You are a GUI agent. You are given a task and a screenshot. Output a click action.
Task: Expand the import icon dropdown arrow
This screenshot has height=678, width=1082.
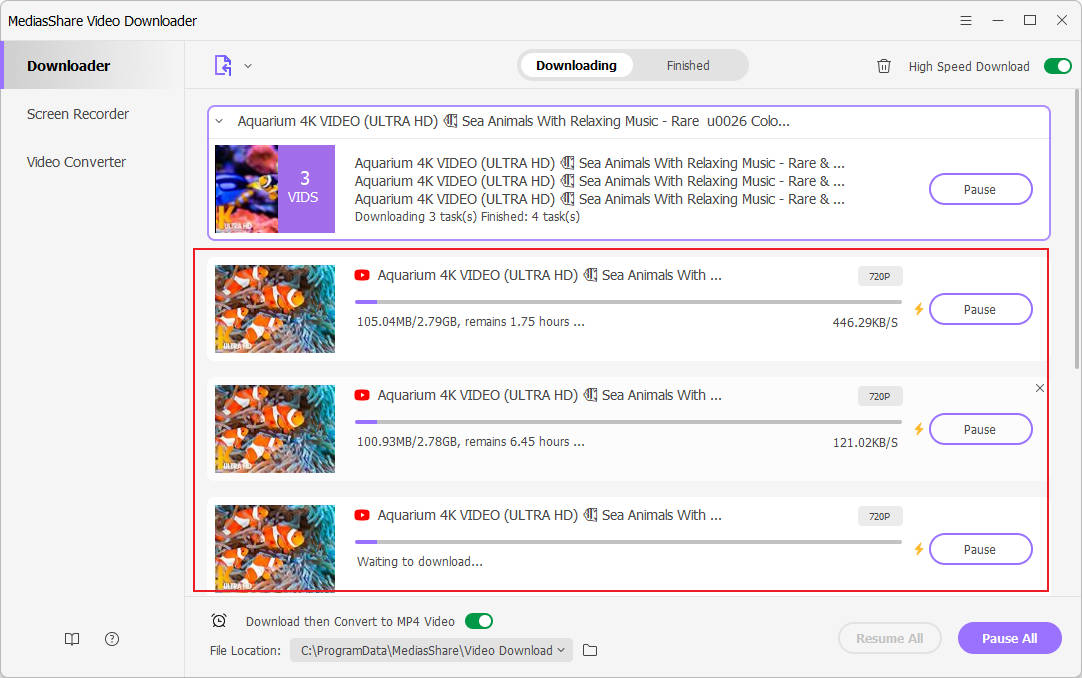[247, 65]
